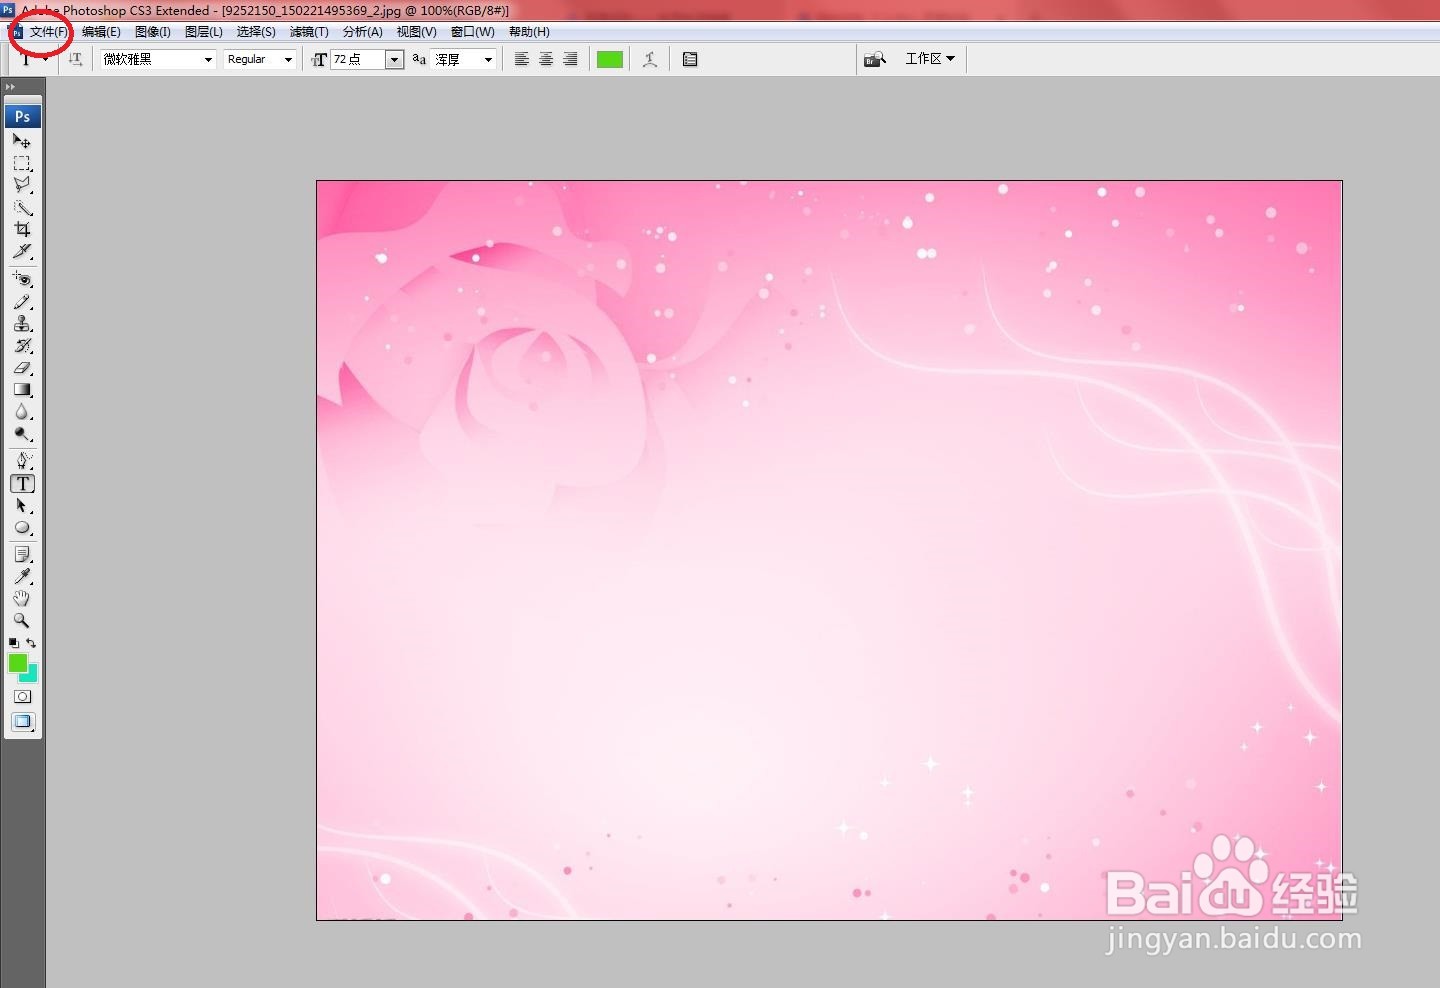Select the Clone Stamp tool
The height and width of the screenshot is (988, 1440).
[x=22, y=323]
